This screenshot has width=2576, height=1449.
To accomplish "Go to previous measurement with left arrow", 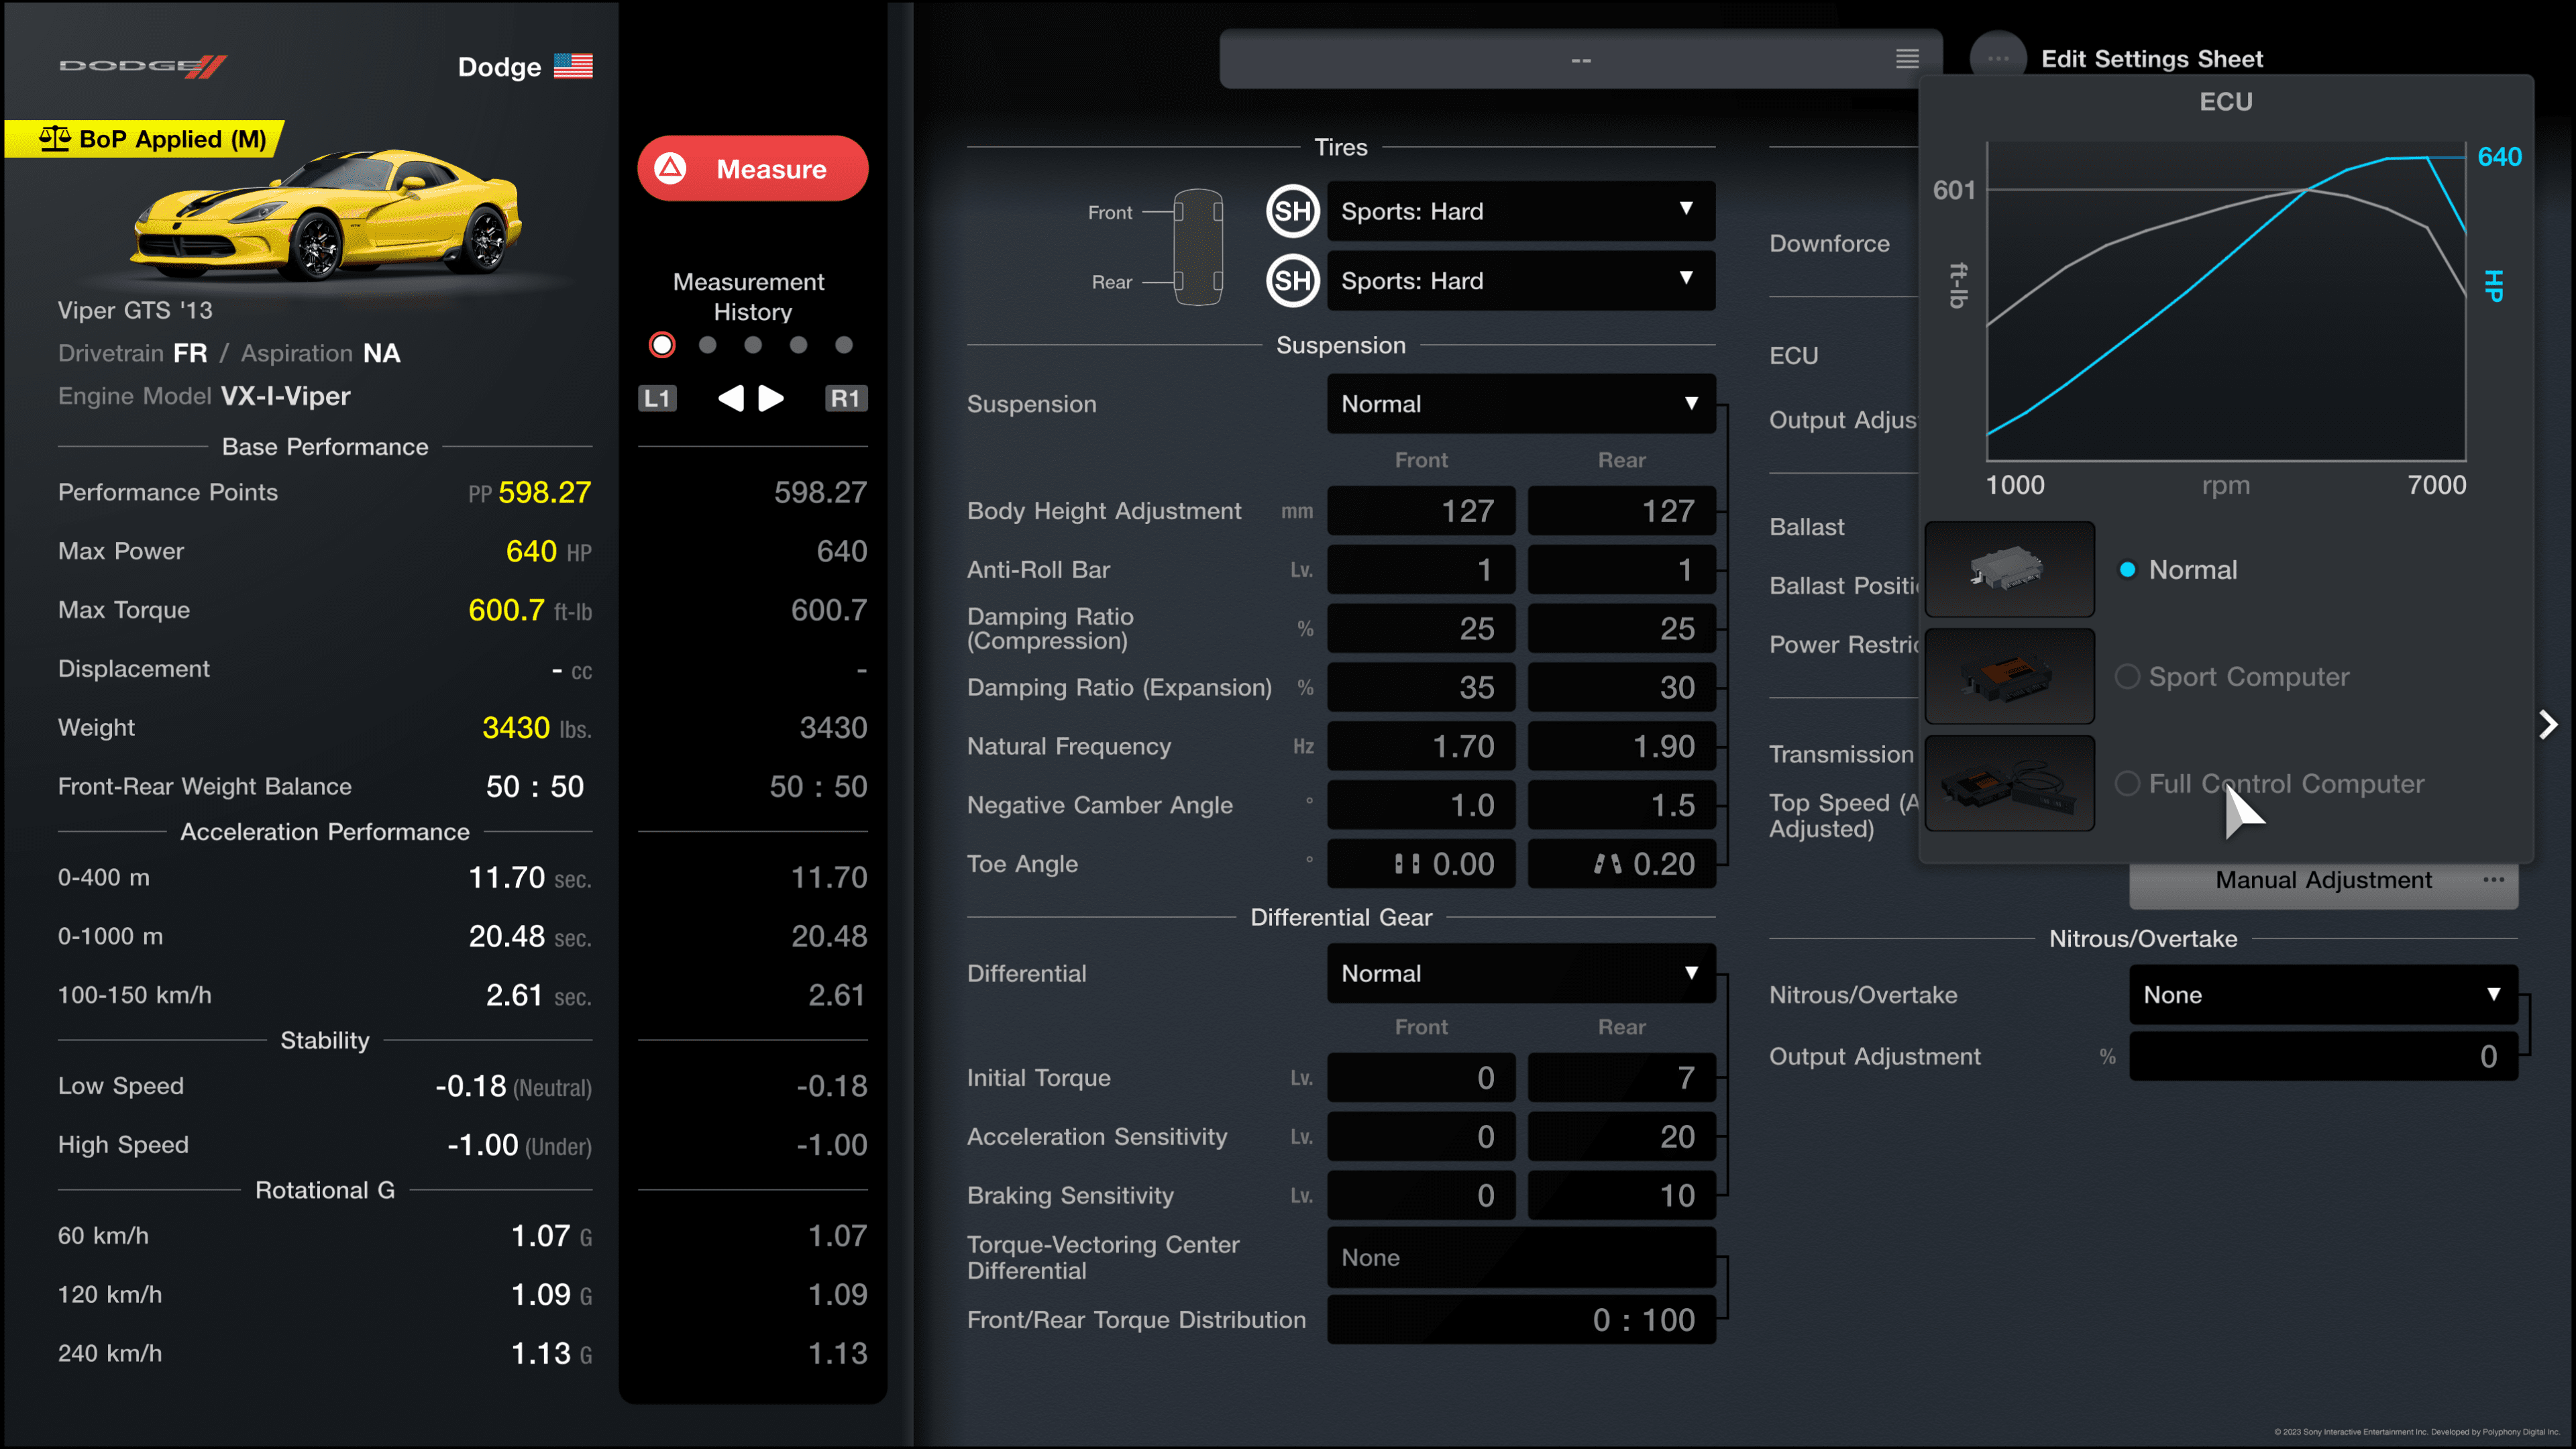I will [731, 398].
